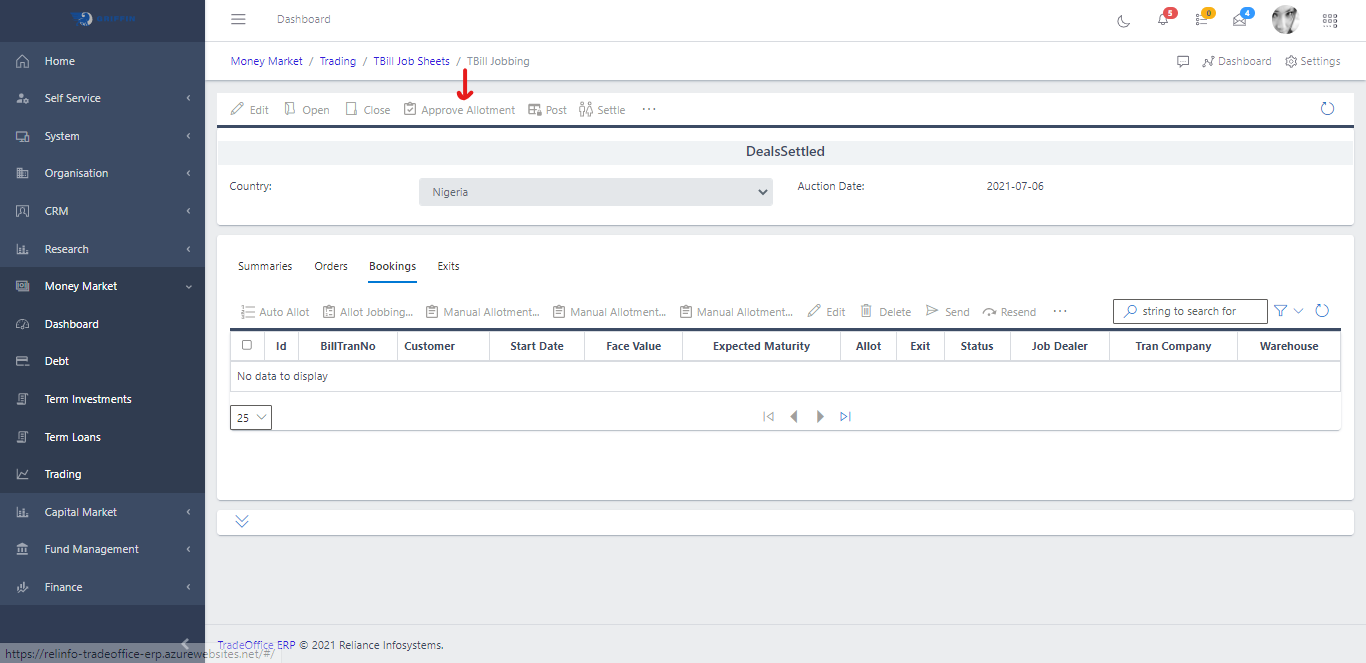
Task: Click the Settle toolbar button
Action: [602, 110]
